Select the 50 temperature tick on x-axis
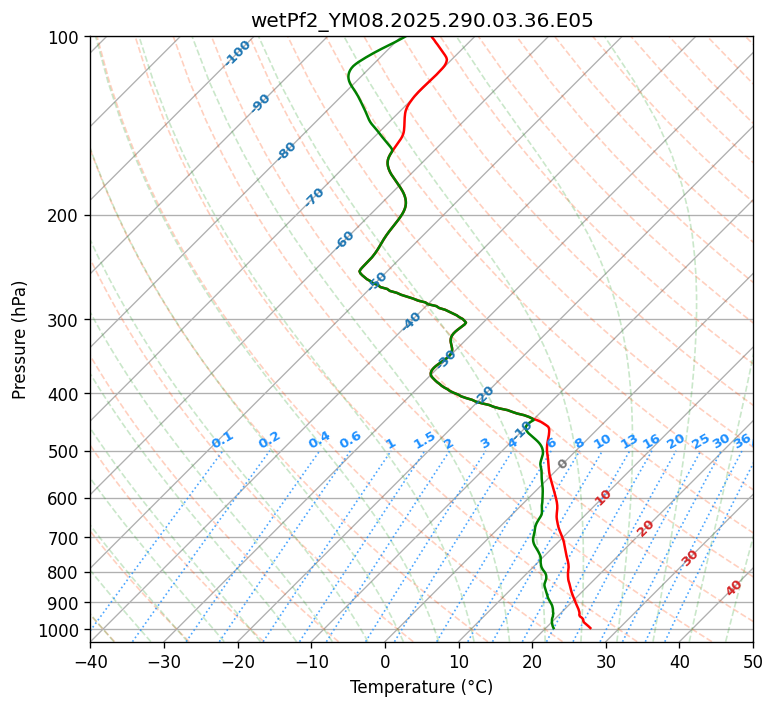 [x=753, y=661]
